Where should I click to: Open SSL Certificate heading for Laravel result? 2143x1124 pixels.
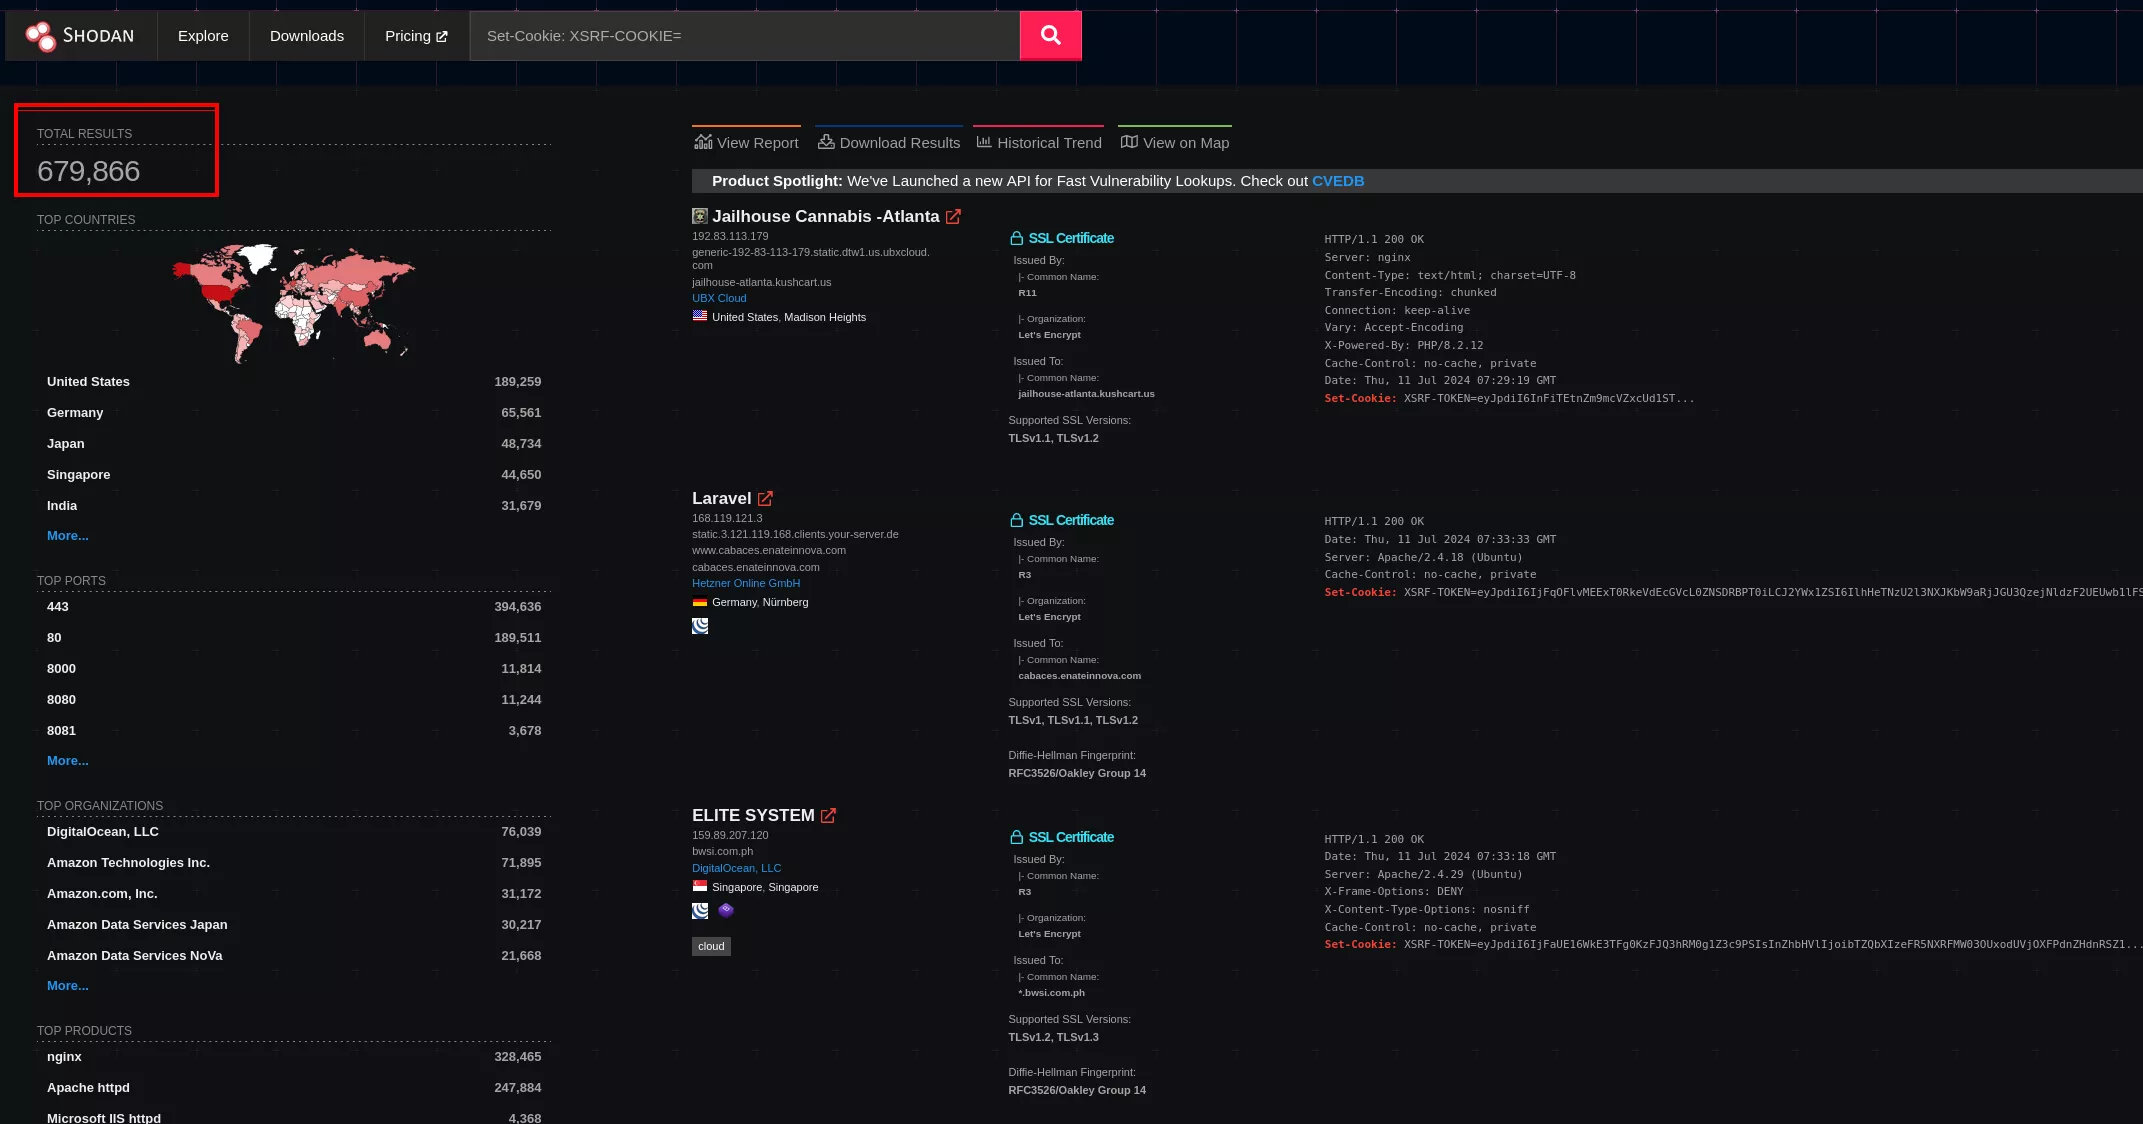point(1071,520)
